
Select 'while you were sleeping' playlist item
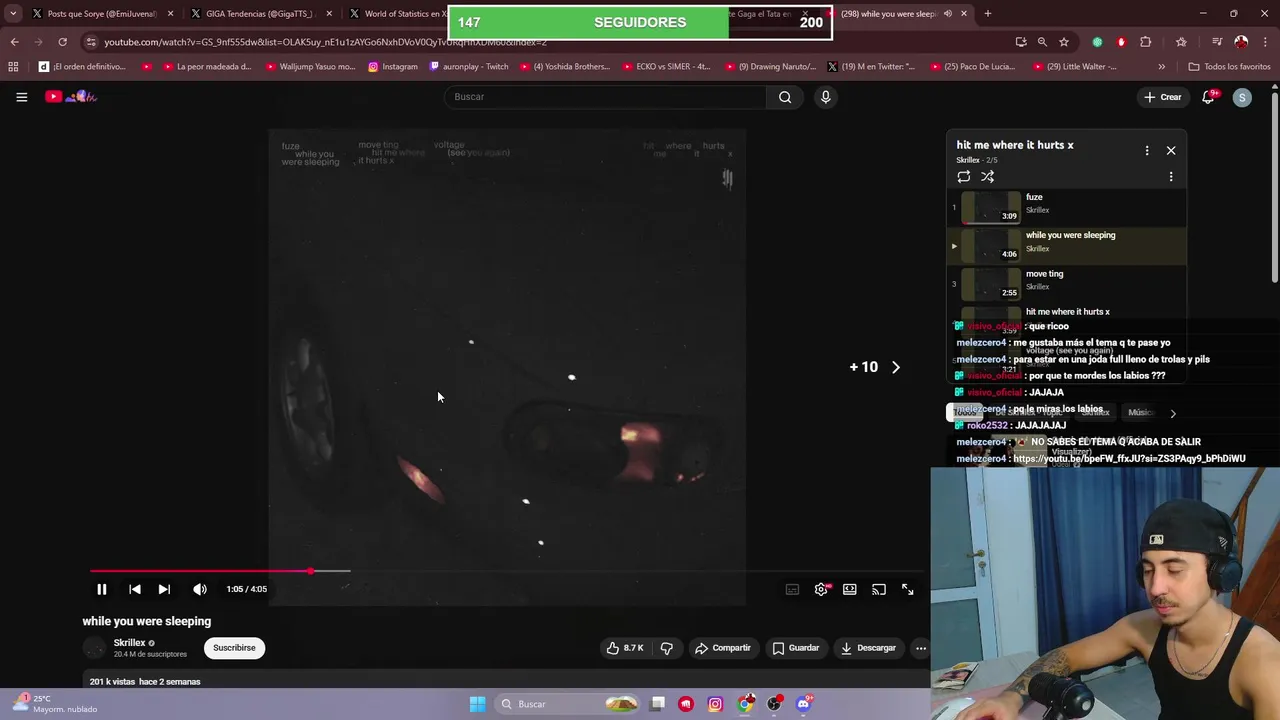(1067, 245)
